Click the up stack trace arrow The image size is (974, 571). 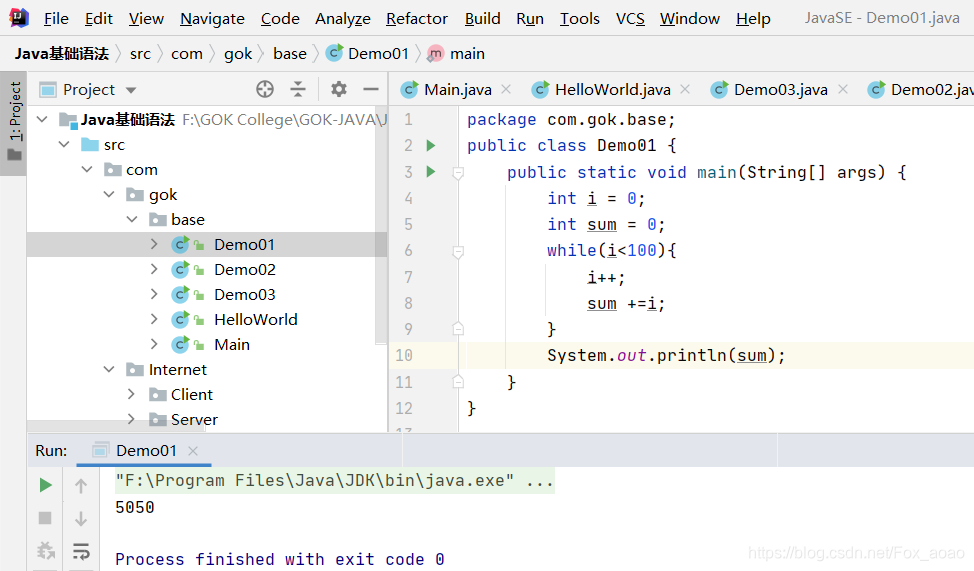[x=81, y=485]
